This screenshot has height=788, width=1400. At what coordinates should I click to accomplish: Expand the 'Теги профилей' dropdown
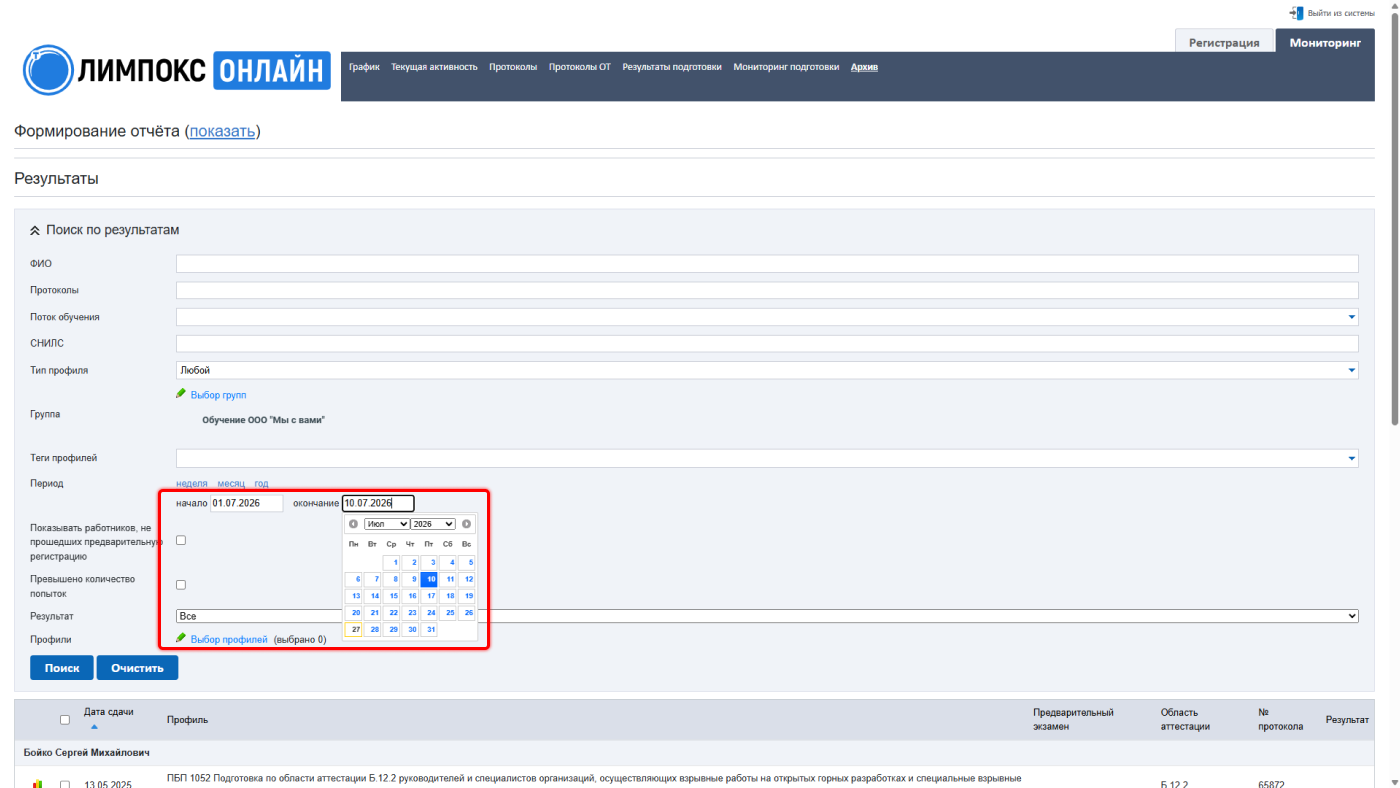767,458
